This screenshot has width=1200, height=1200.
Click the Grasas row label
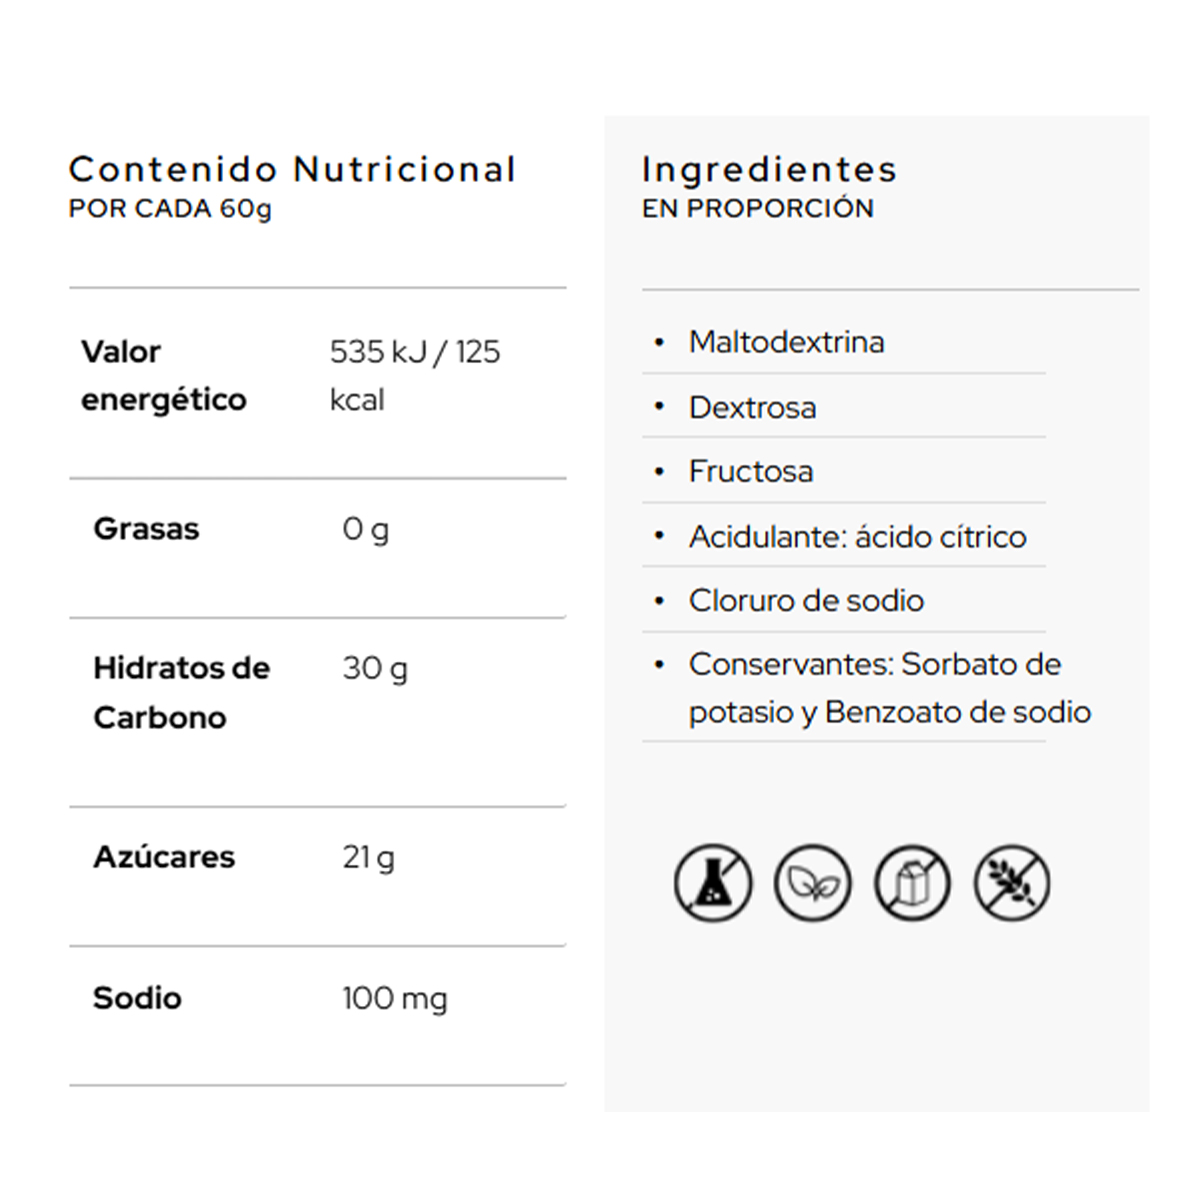tap(146, 528)
